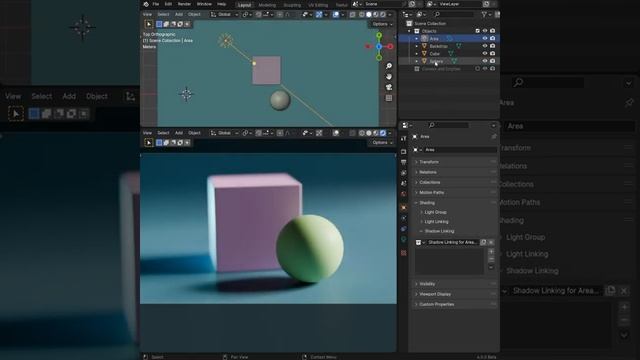Hide Cube using its eye icon
Screen dimensions: 640x360
click(485, 53)
